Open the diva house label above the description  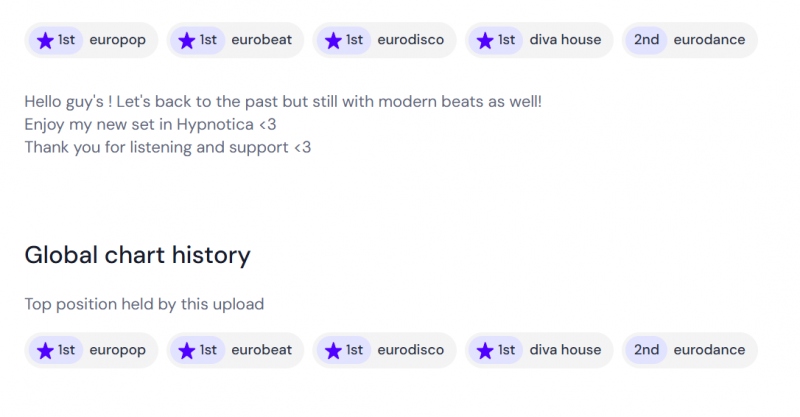point(565,40)
